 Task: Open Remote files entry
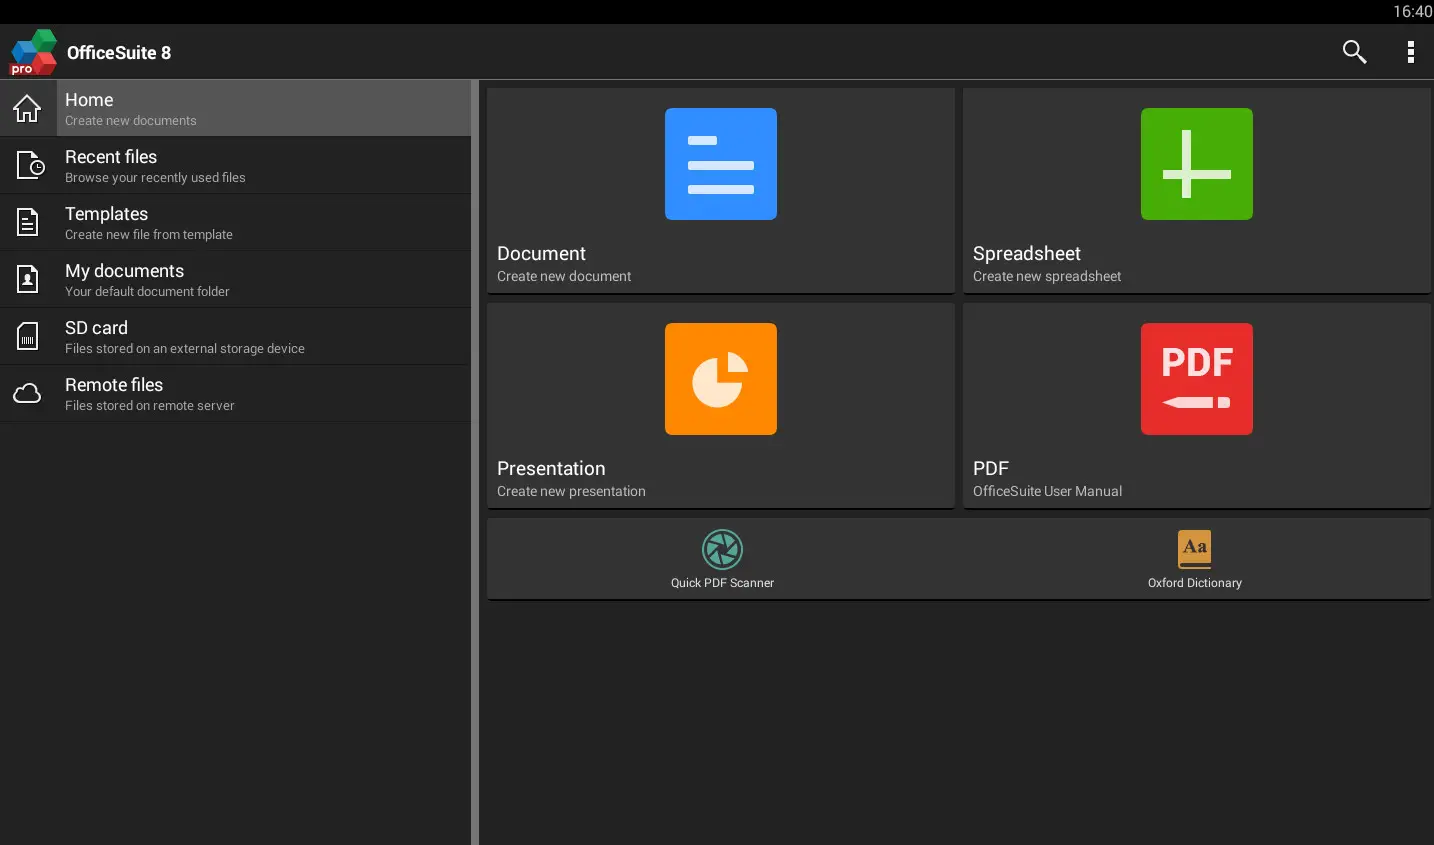[235, 393]
